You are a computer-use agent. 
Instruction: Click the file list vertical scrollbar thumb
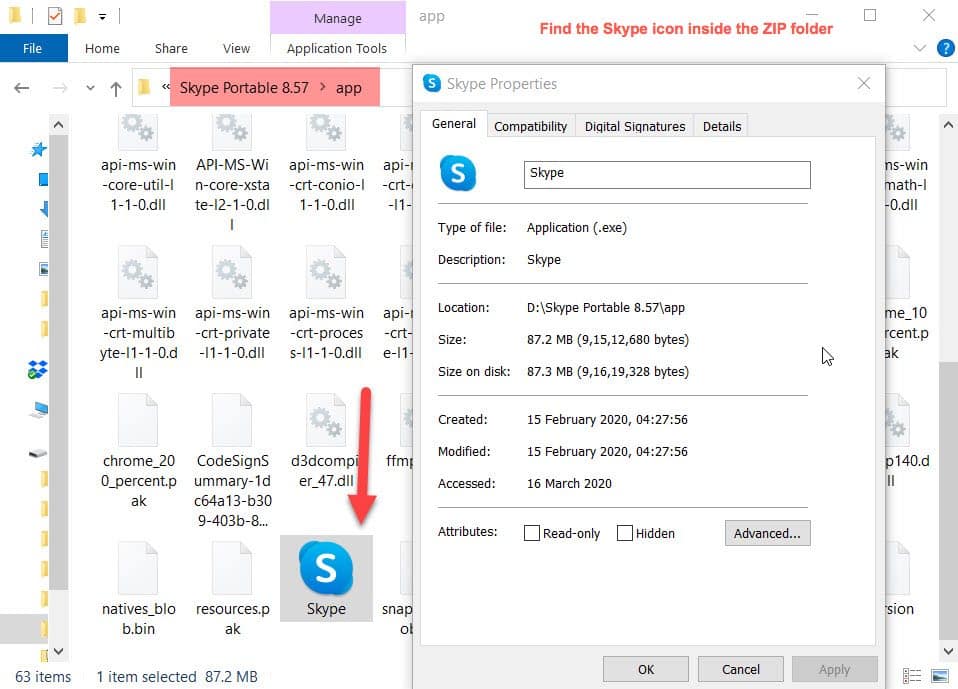(x=948, y=501)
